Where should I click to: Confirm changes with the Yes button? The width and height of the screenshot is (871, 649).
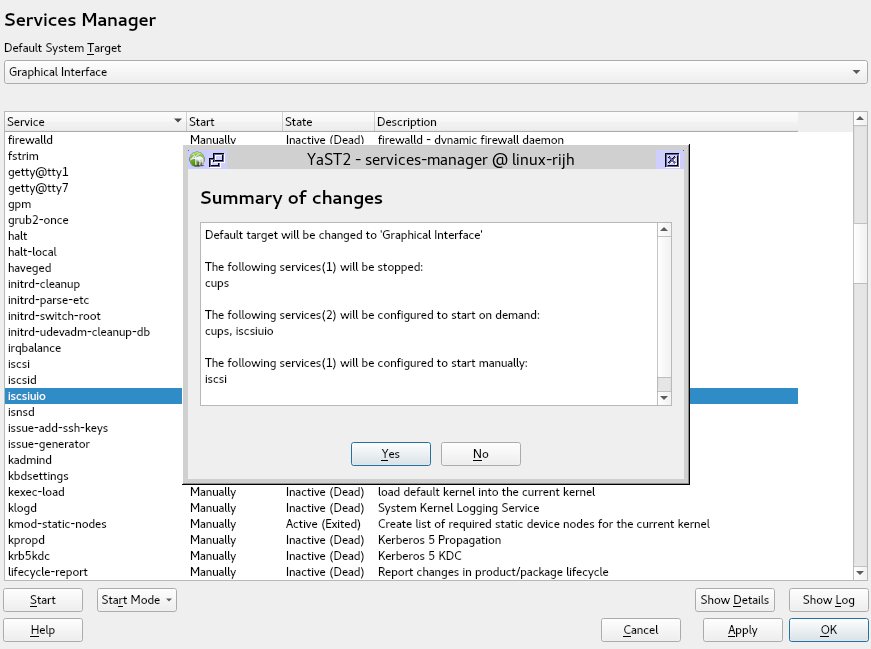(391, 454)
